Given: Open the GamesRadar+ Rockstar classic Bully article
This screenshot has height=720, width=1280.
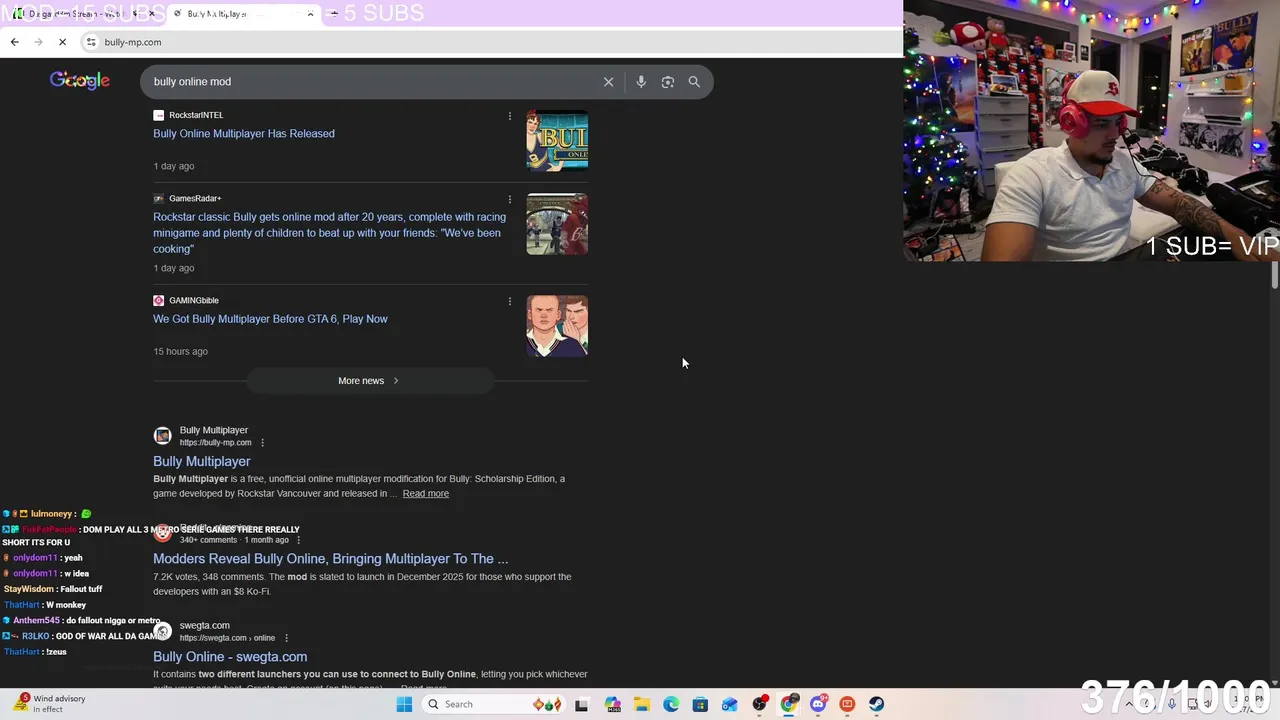Looking at the screenshot, I should [x=329, y=233].
